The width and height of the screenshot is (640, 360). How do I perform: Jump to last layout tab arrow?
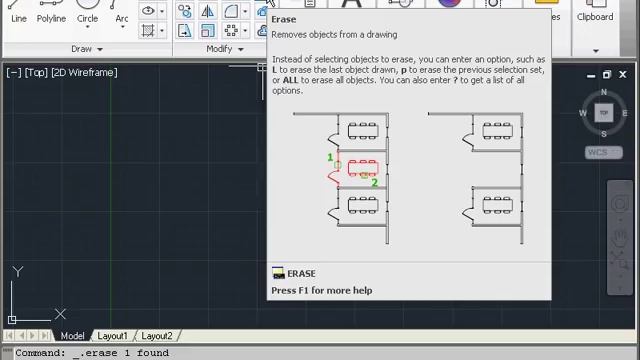tap(44, 336)
